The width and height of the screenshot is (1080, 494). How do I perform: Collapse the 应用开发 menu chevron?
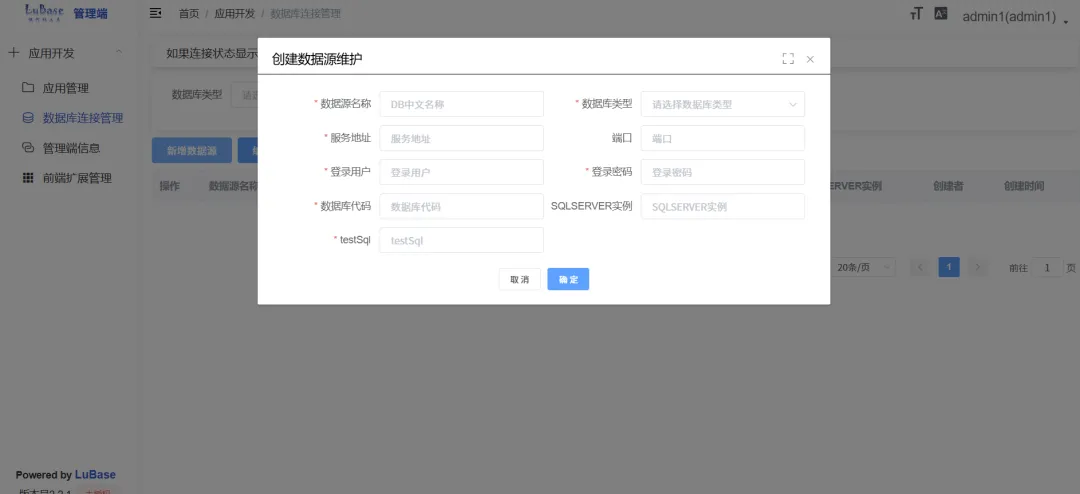pyautogui.click(x=118, y=52)
